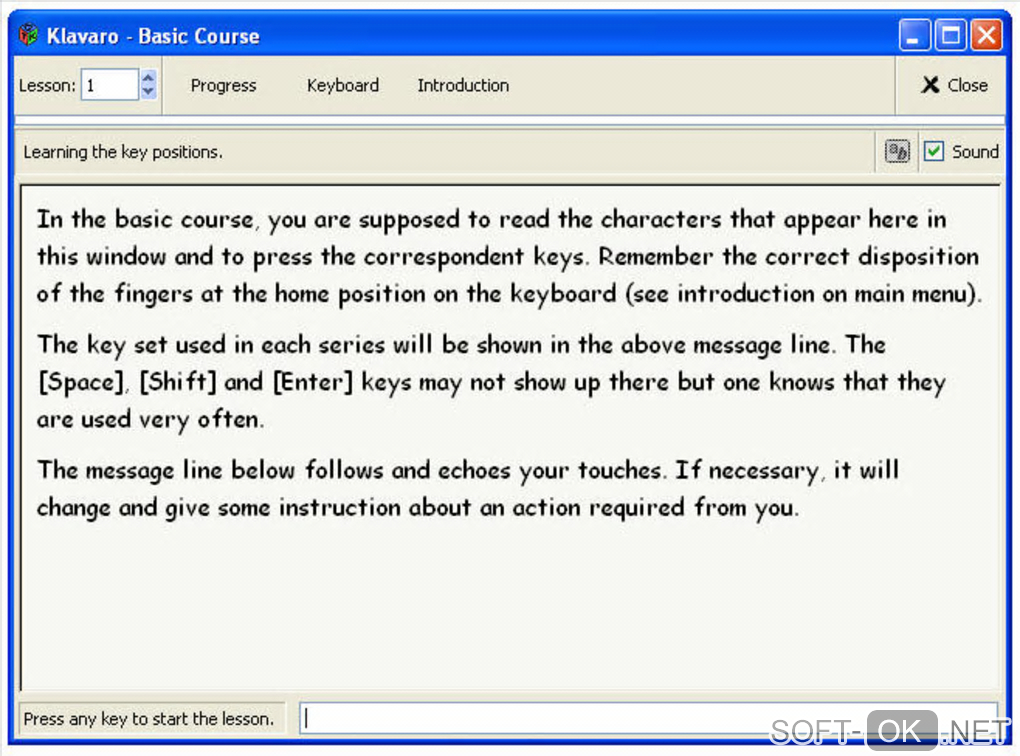
Task: Focus the typing entry field at bottom
Action: 648,718
